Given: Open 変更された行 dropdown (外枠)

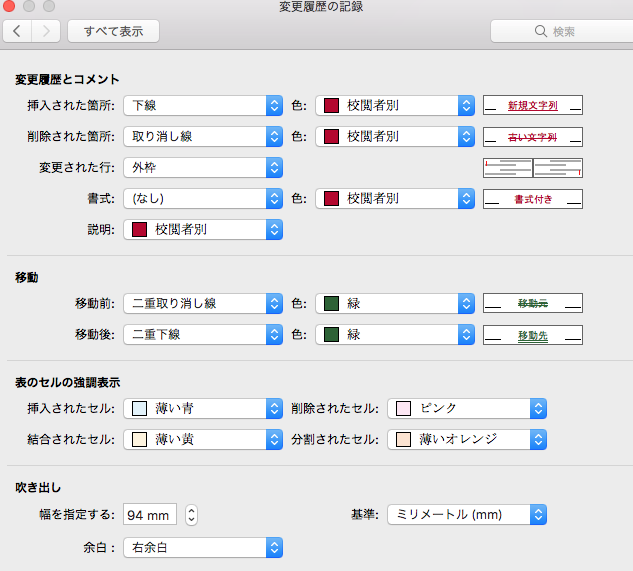Looking at the screenshot, I should (203, 168).
